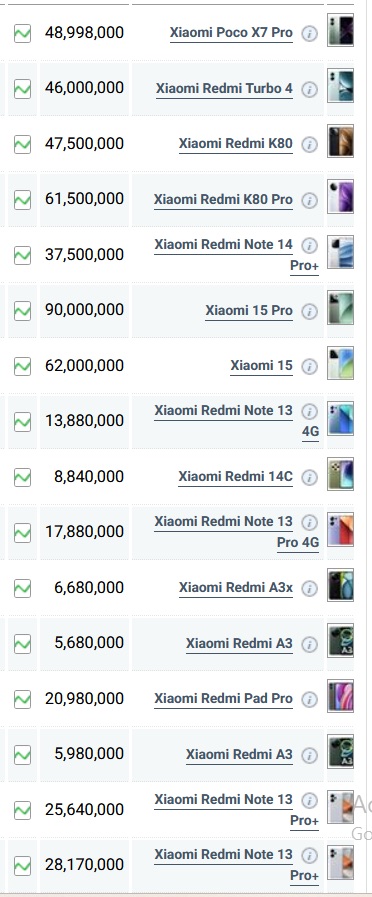Click info icon for Xiaomi Redmi Pad Pro
Image resolution: width=372 pixels, height=897 pixels.
309,700
